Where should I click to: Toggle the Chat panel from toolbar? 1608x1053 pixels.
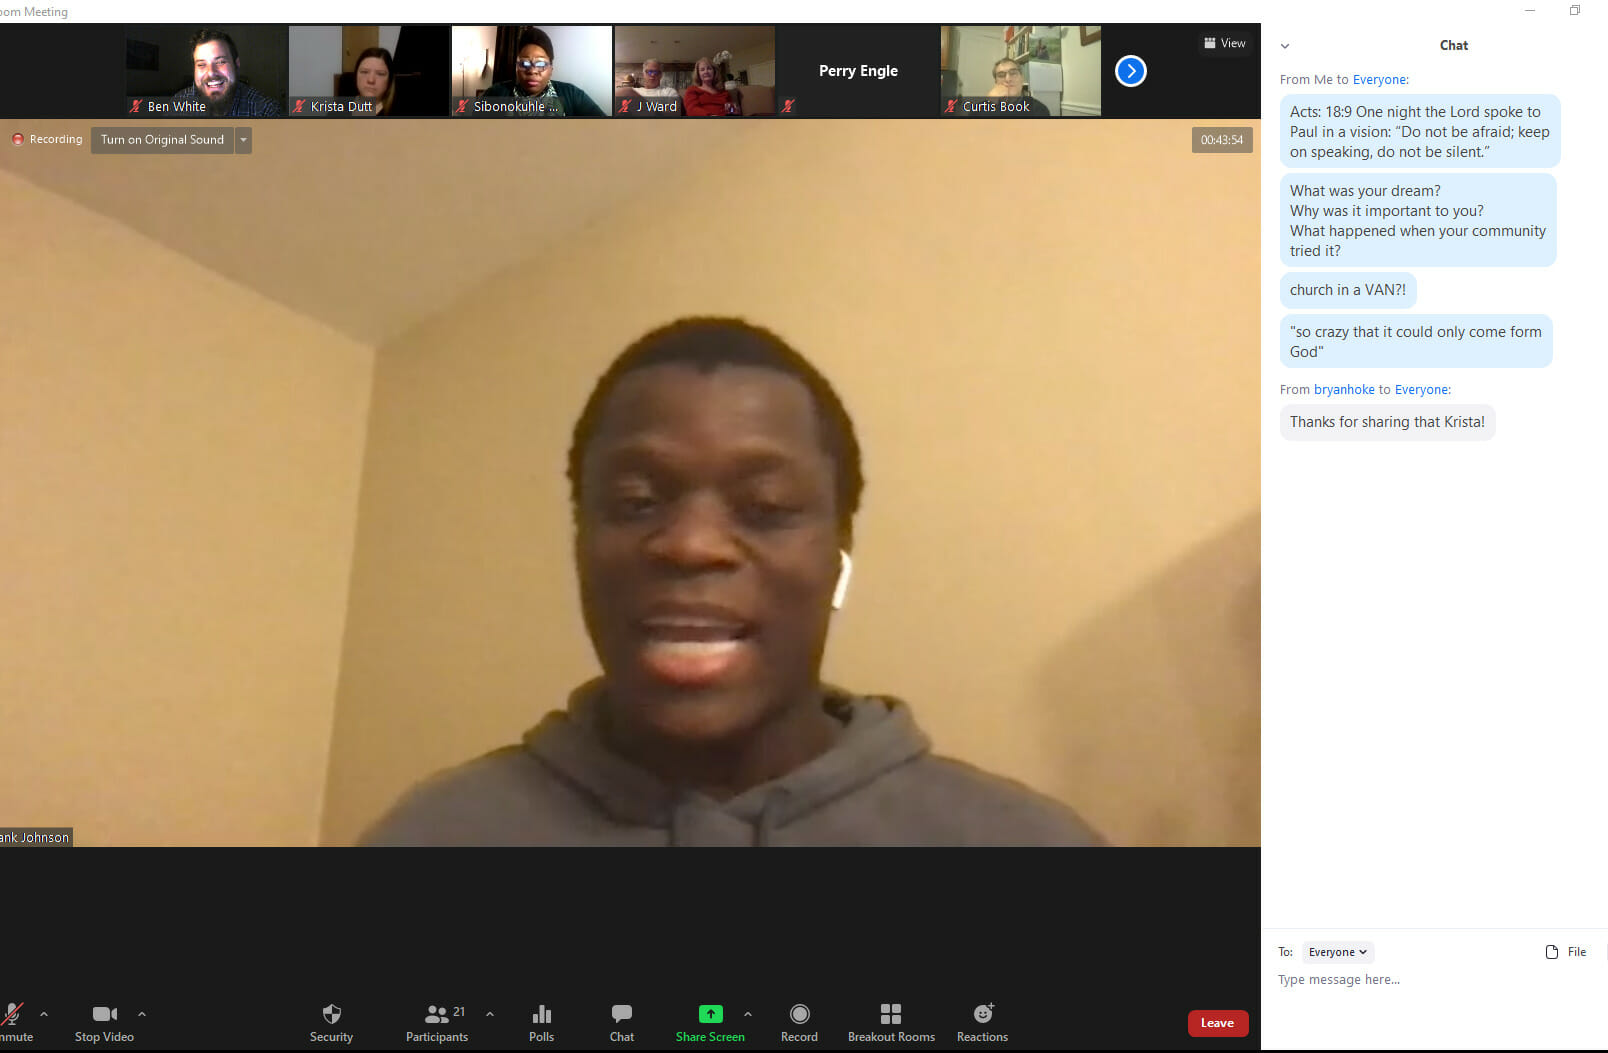(x=621, y=1022)
